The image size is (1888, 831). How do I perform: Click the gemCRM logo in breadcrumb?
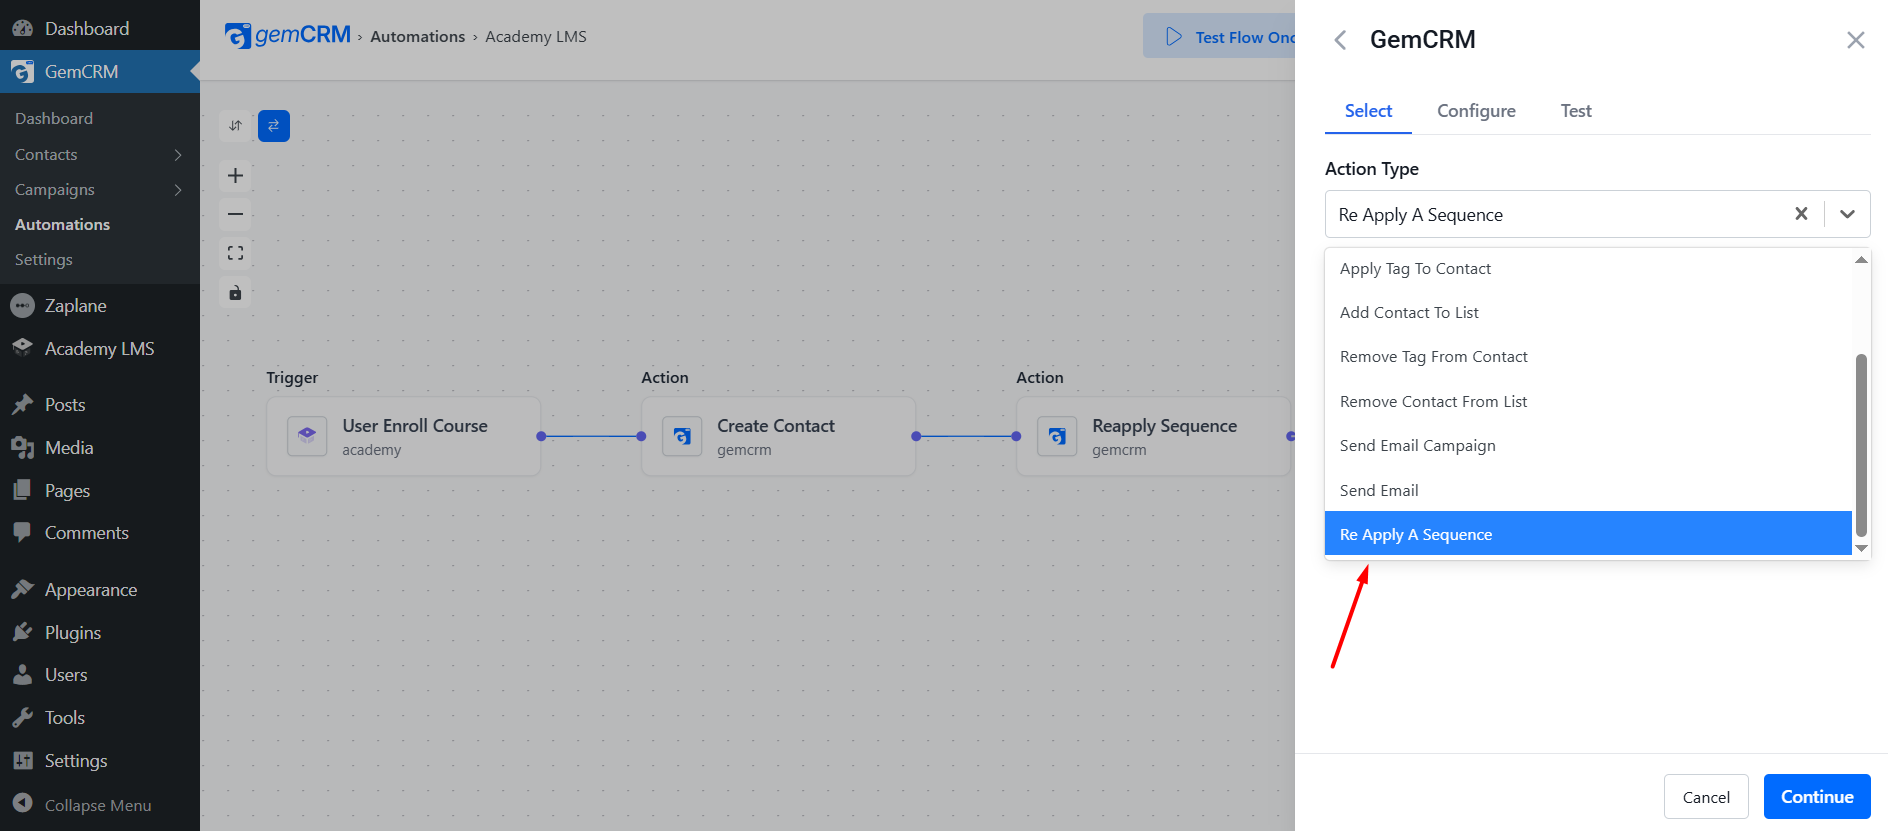click(x=287, y=36)
